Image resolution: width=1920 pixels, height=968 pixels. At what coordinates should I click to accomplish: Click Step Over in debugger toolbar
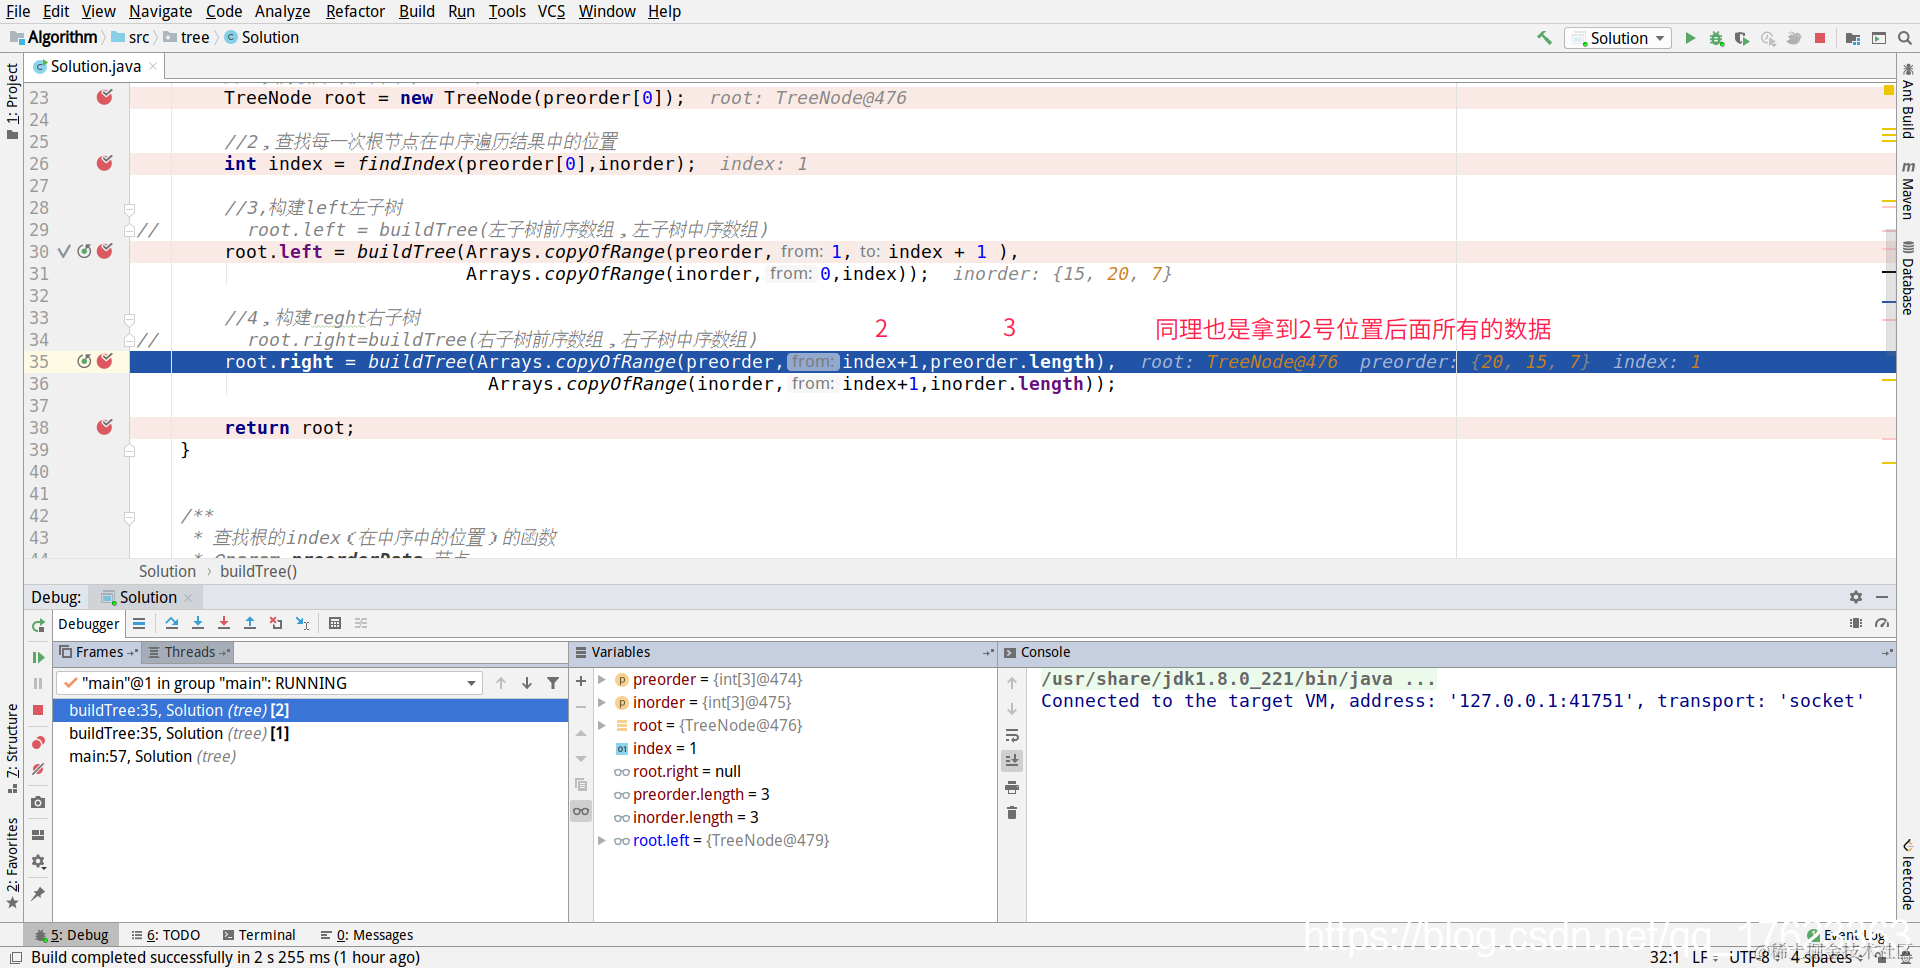(172, 623)
